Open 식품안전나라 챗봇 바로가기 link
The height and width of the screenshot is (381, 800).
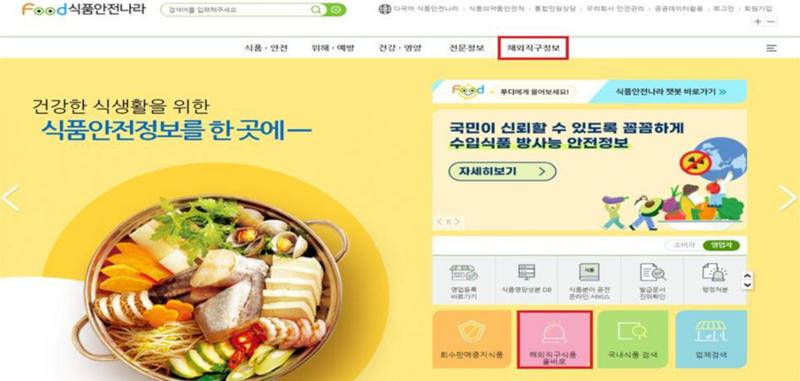click(x=671, y=92)
